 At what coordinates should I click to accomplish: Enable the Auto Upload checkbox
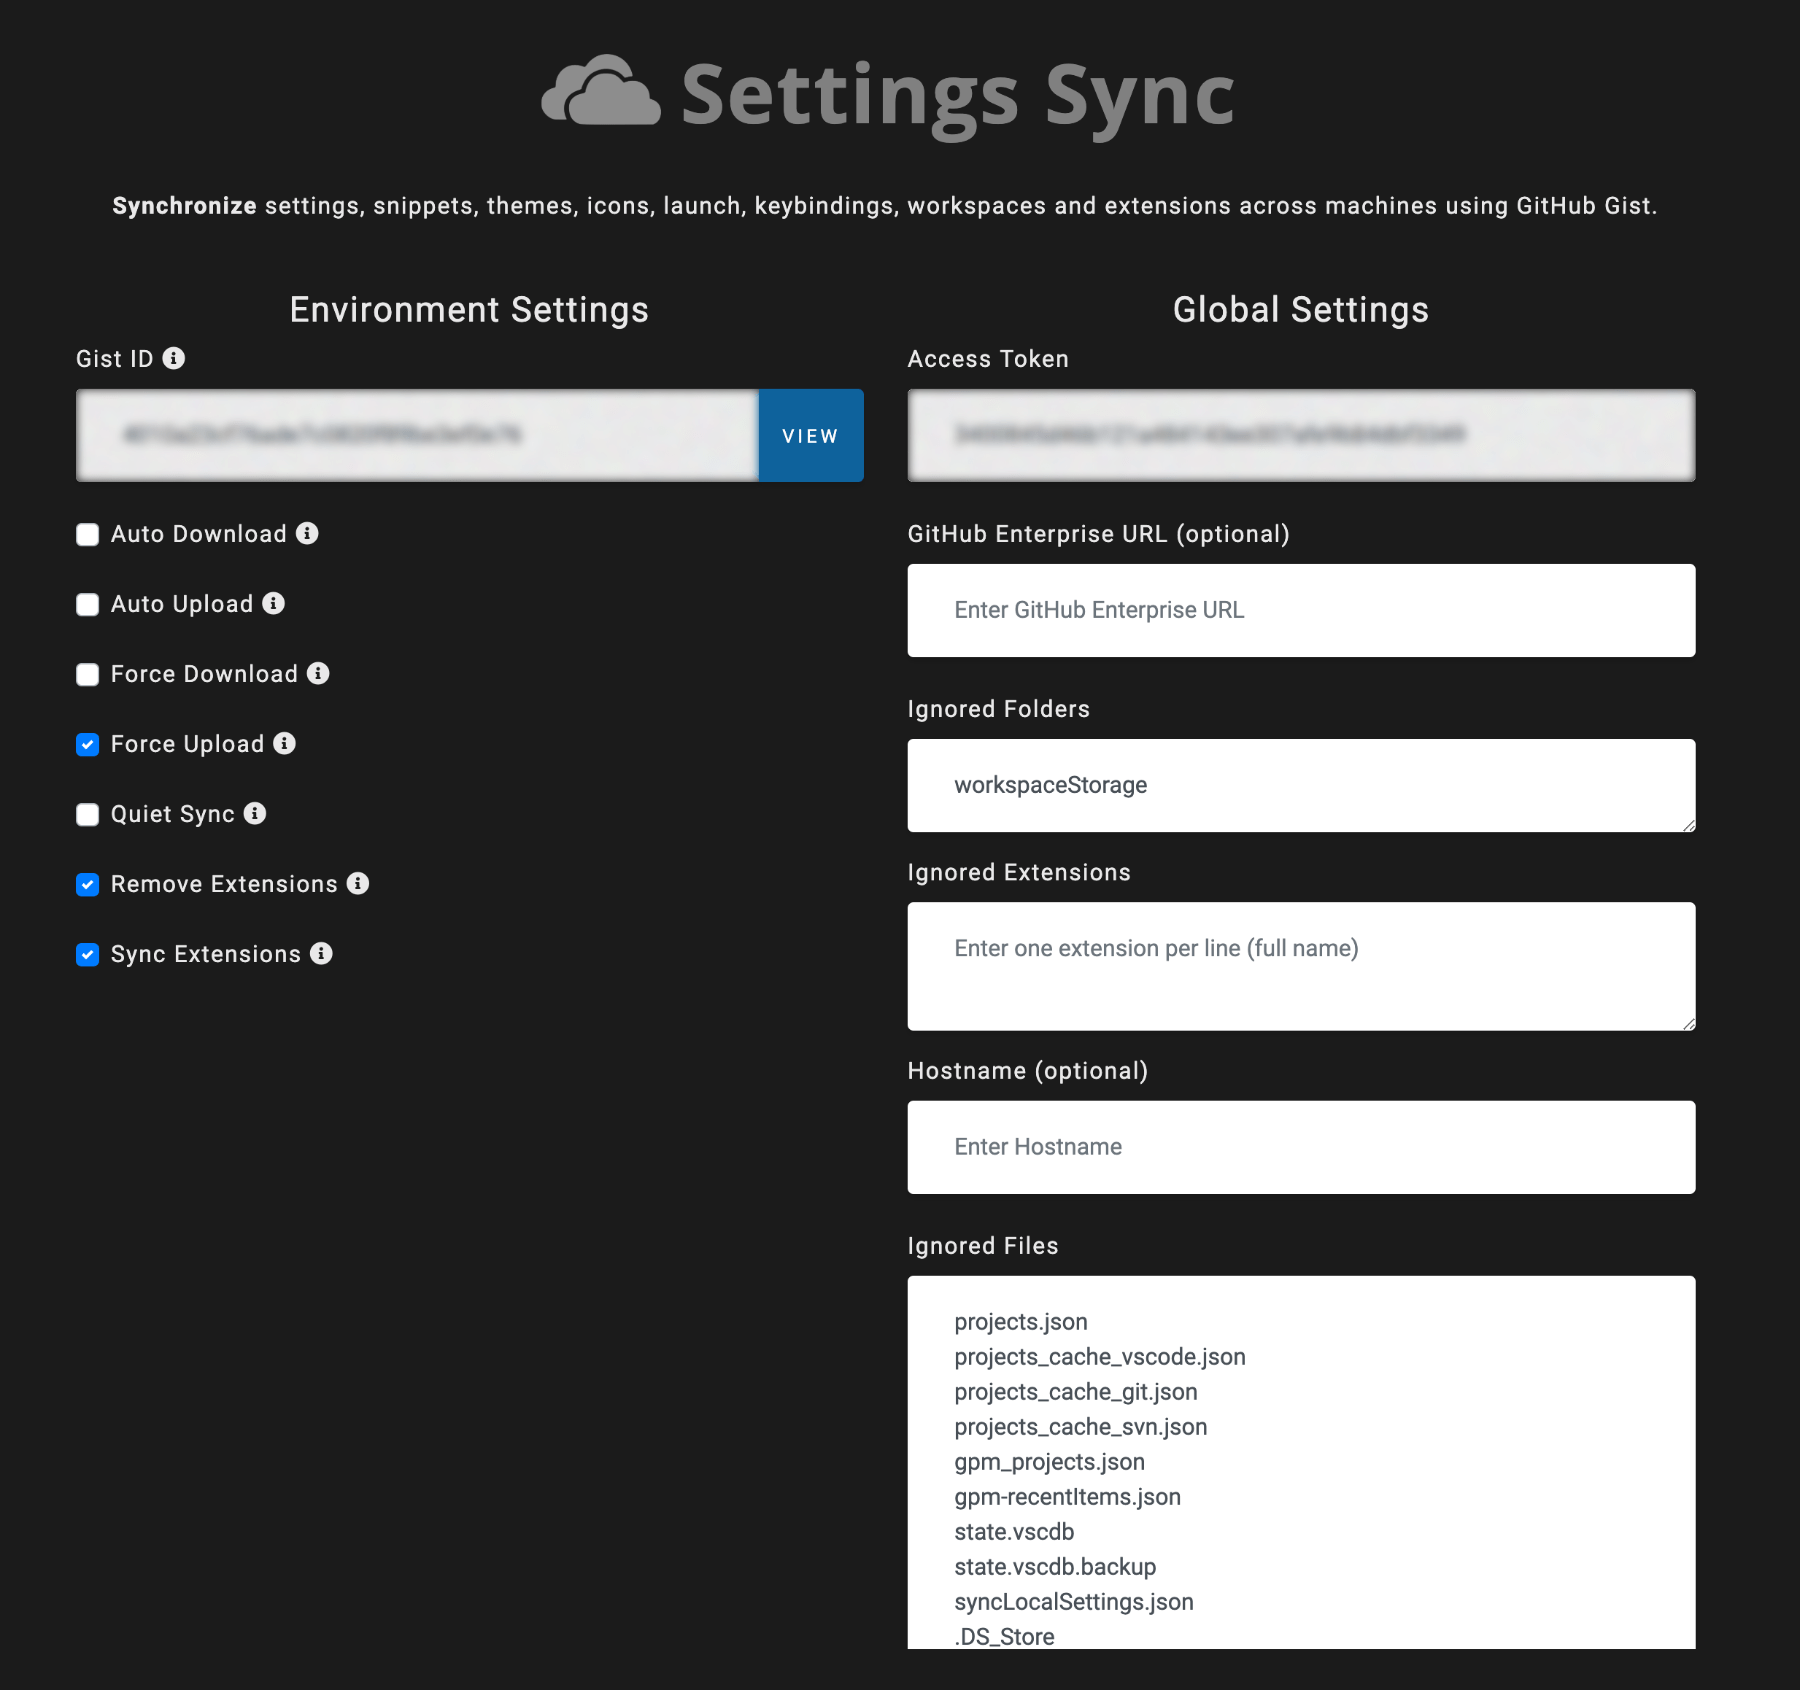(87, 604)
